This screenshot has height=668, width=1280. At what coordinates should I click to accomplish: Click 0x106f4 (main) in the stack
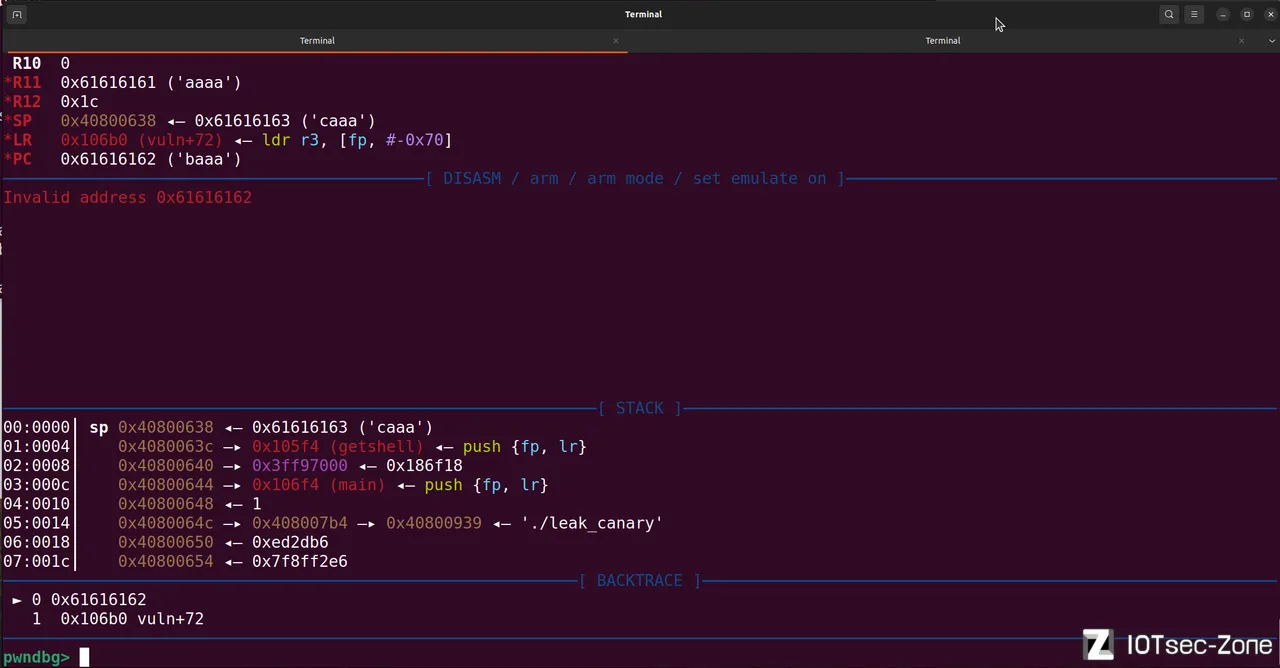[319, 485]
